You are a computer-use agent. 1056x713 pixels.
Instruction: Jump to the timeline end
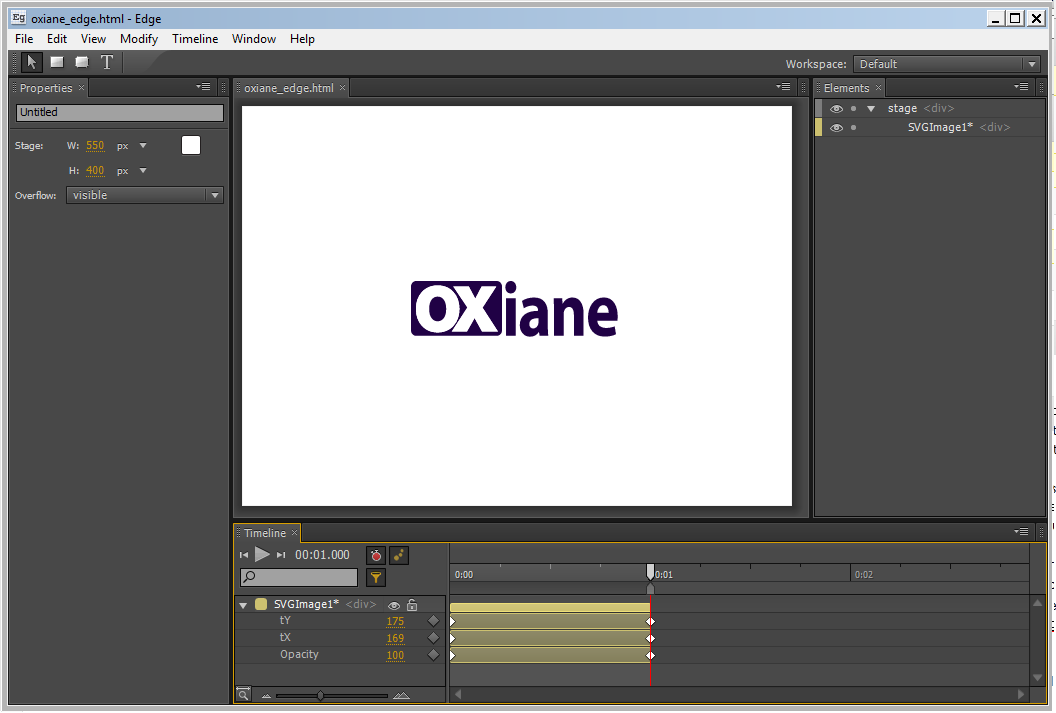pyautogui.click(x=282, y=555)
